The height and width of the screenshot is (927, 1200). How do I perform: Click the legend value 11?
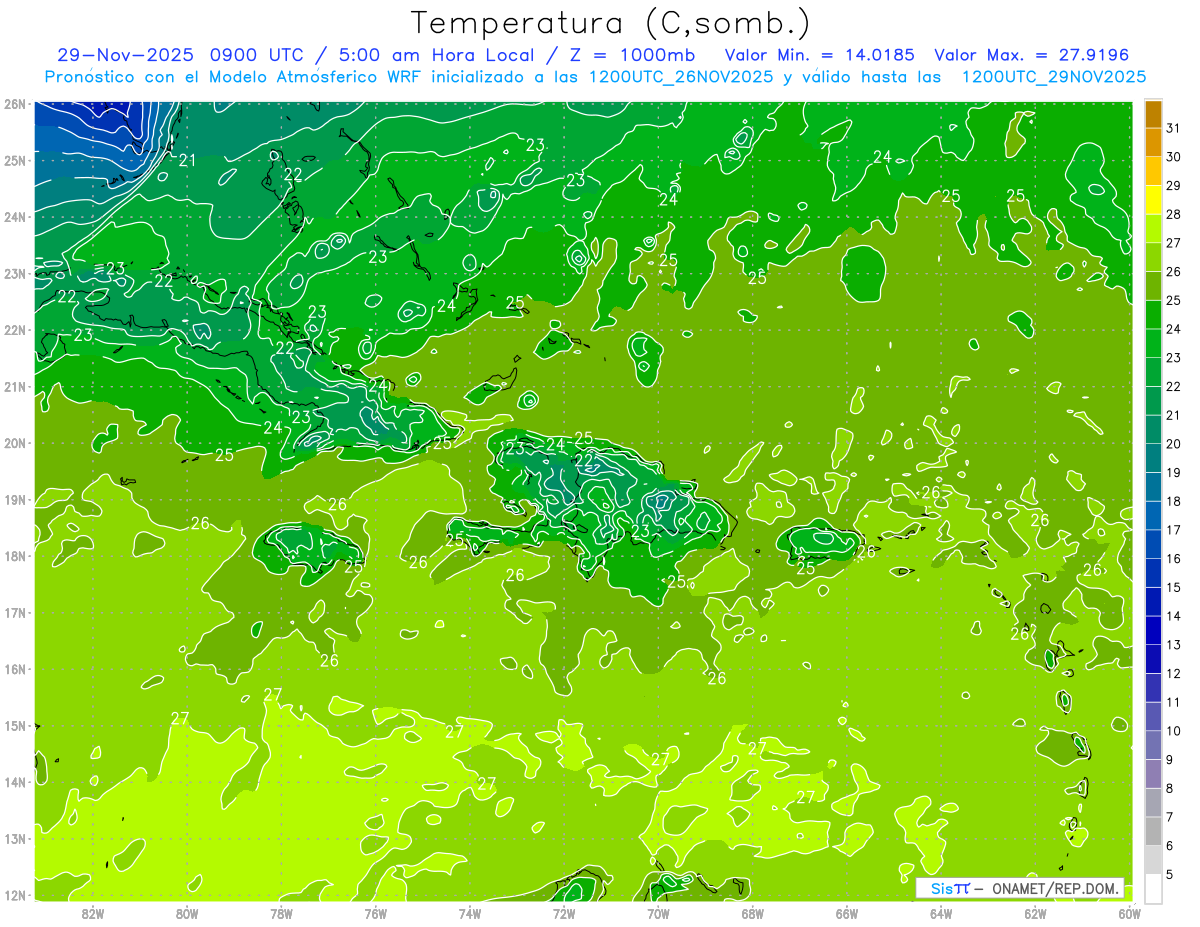(1173, 703)
